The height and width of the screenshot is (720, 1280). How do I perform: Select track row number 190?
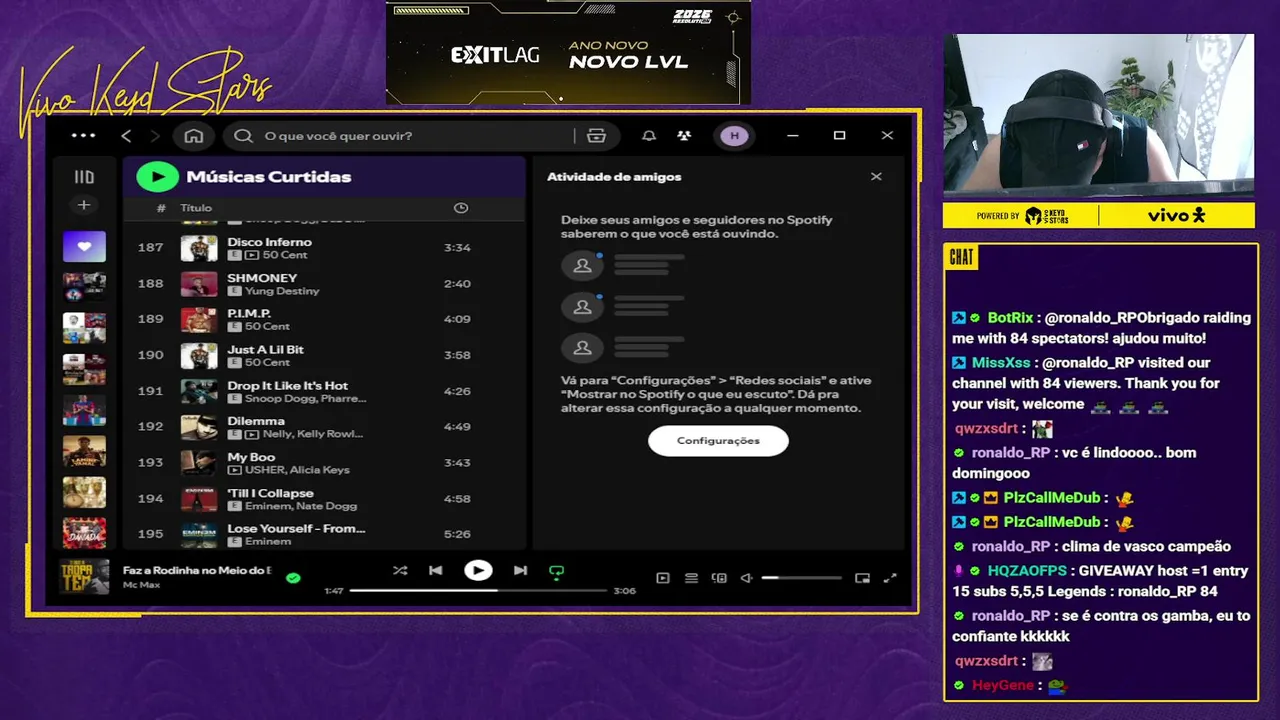325,356
